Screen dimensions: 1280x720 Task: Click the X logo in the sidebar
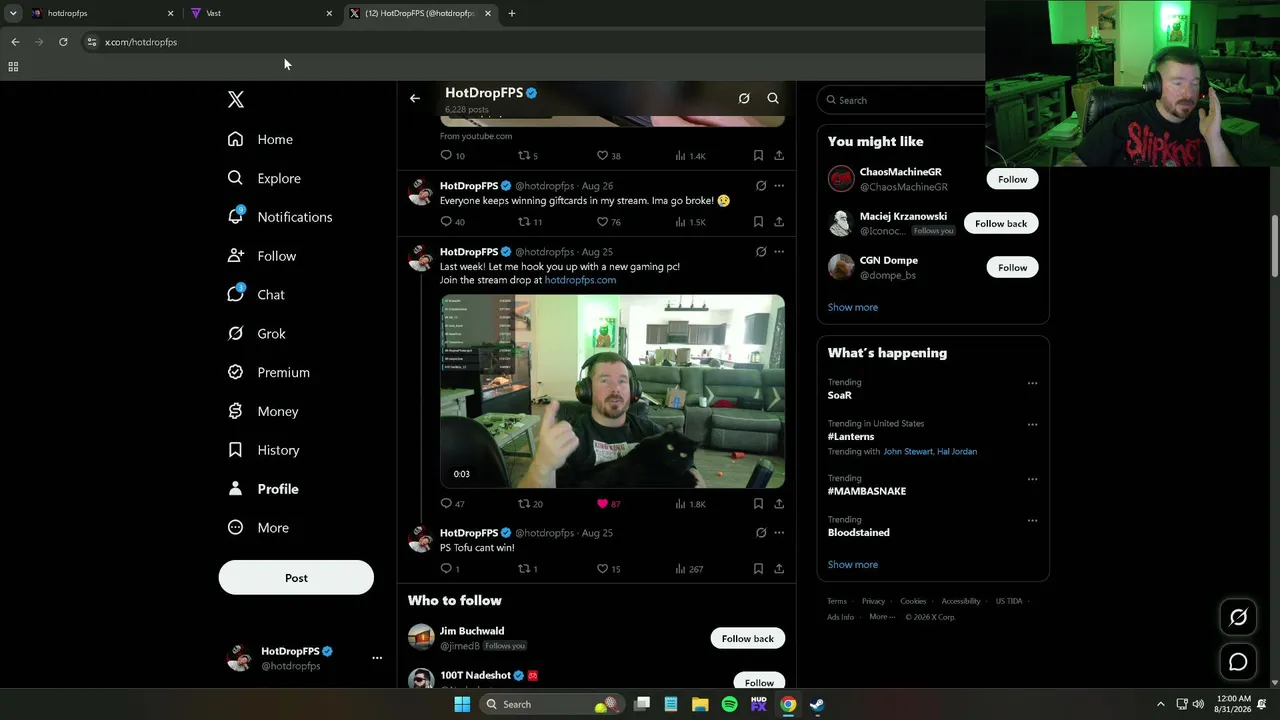pyautogui.click(x=236, y=99)
